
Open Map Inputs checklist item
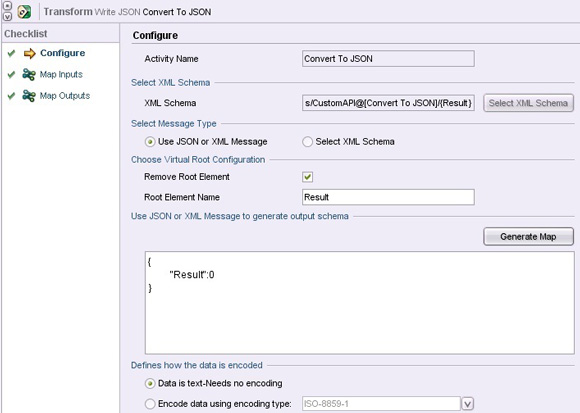(x=61, y=74)
